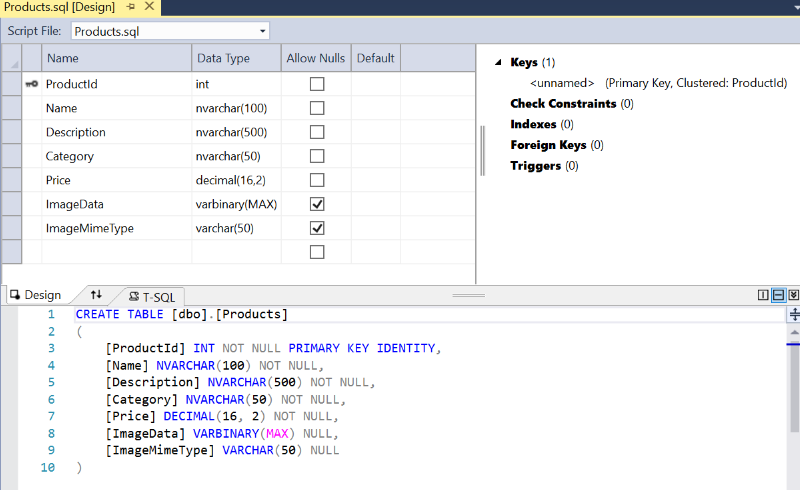Viewport: 800px width, 490px height.
Task: Click the ImageMimeType name cell
Action: [116, 228]
